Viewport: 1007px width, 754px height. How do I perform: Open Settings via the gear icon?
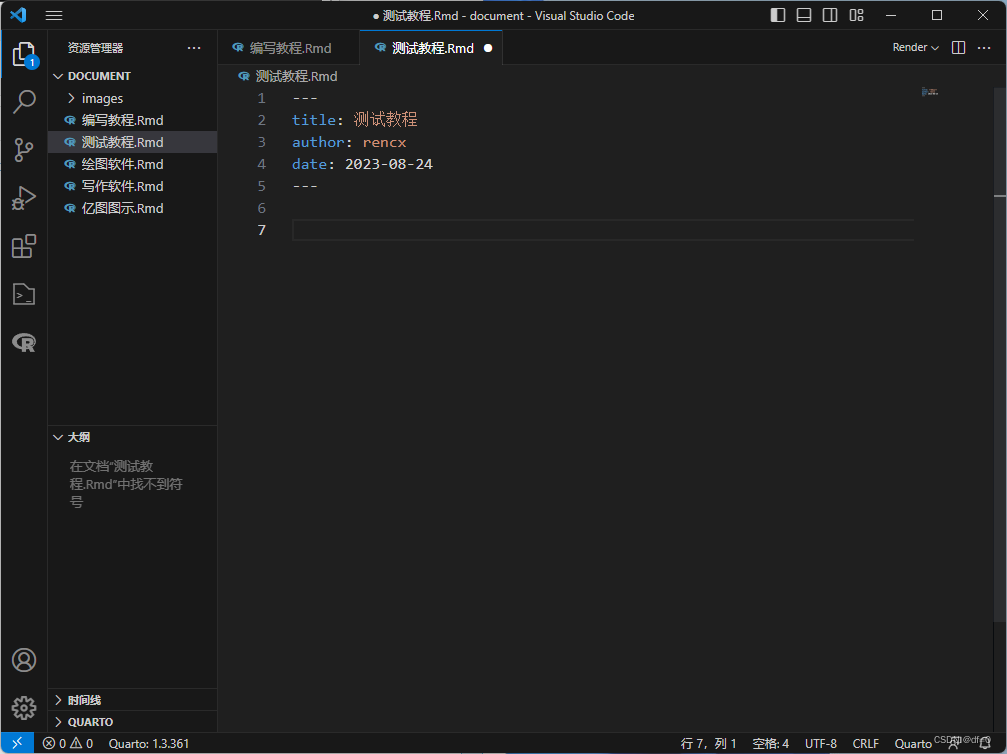[24, 707]
